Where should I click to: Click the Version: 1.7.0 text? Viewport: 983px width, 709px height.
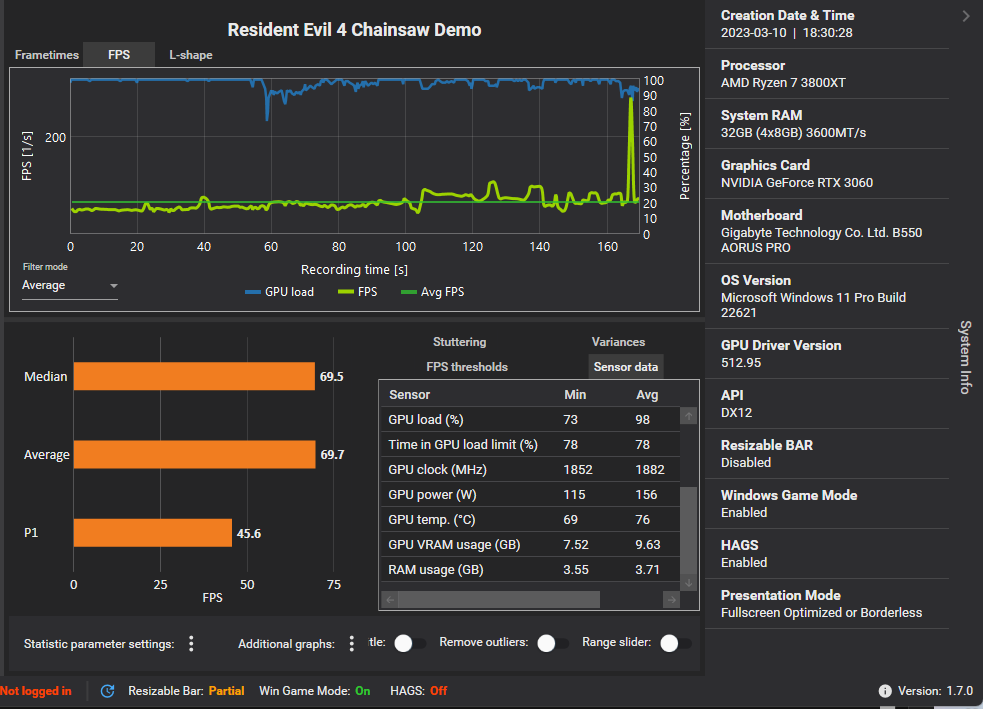click(935, 691)
